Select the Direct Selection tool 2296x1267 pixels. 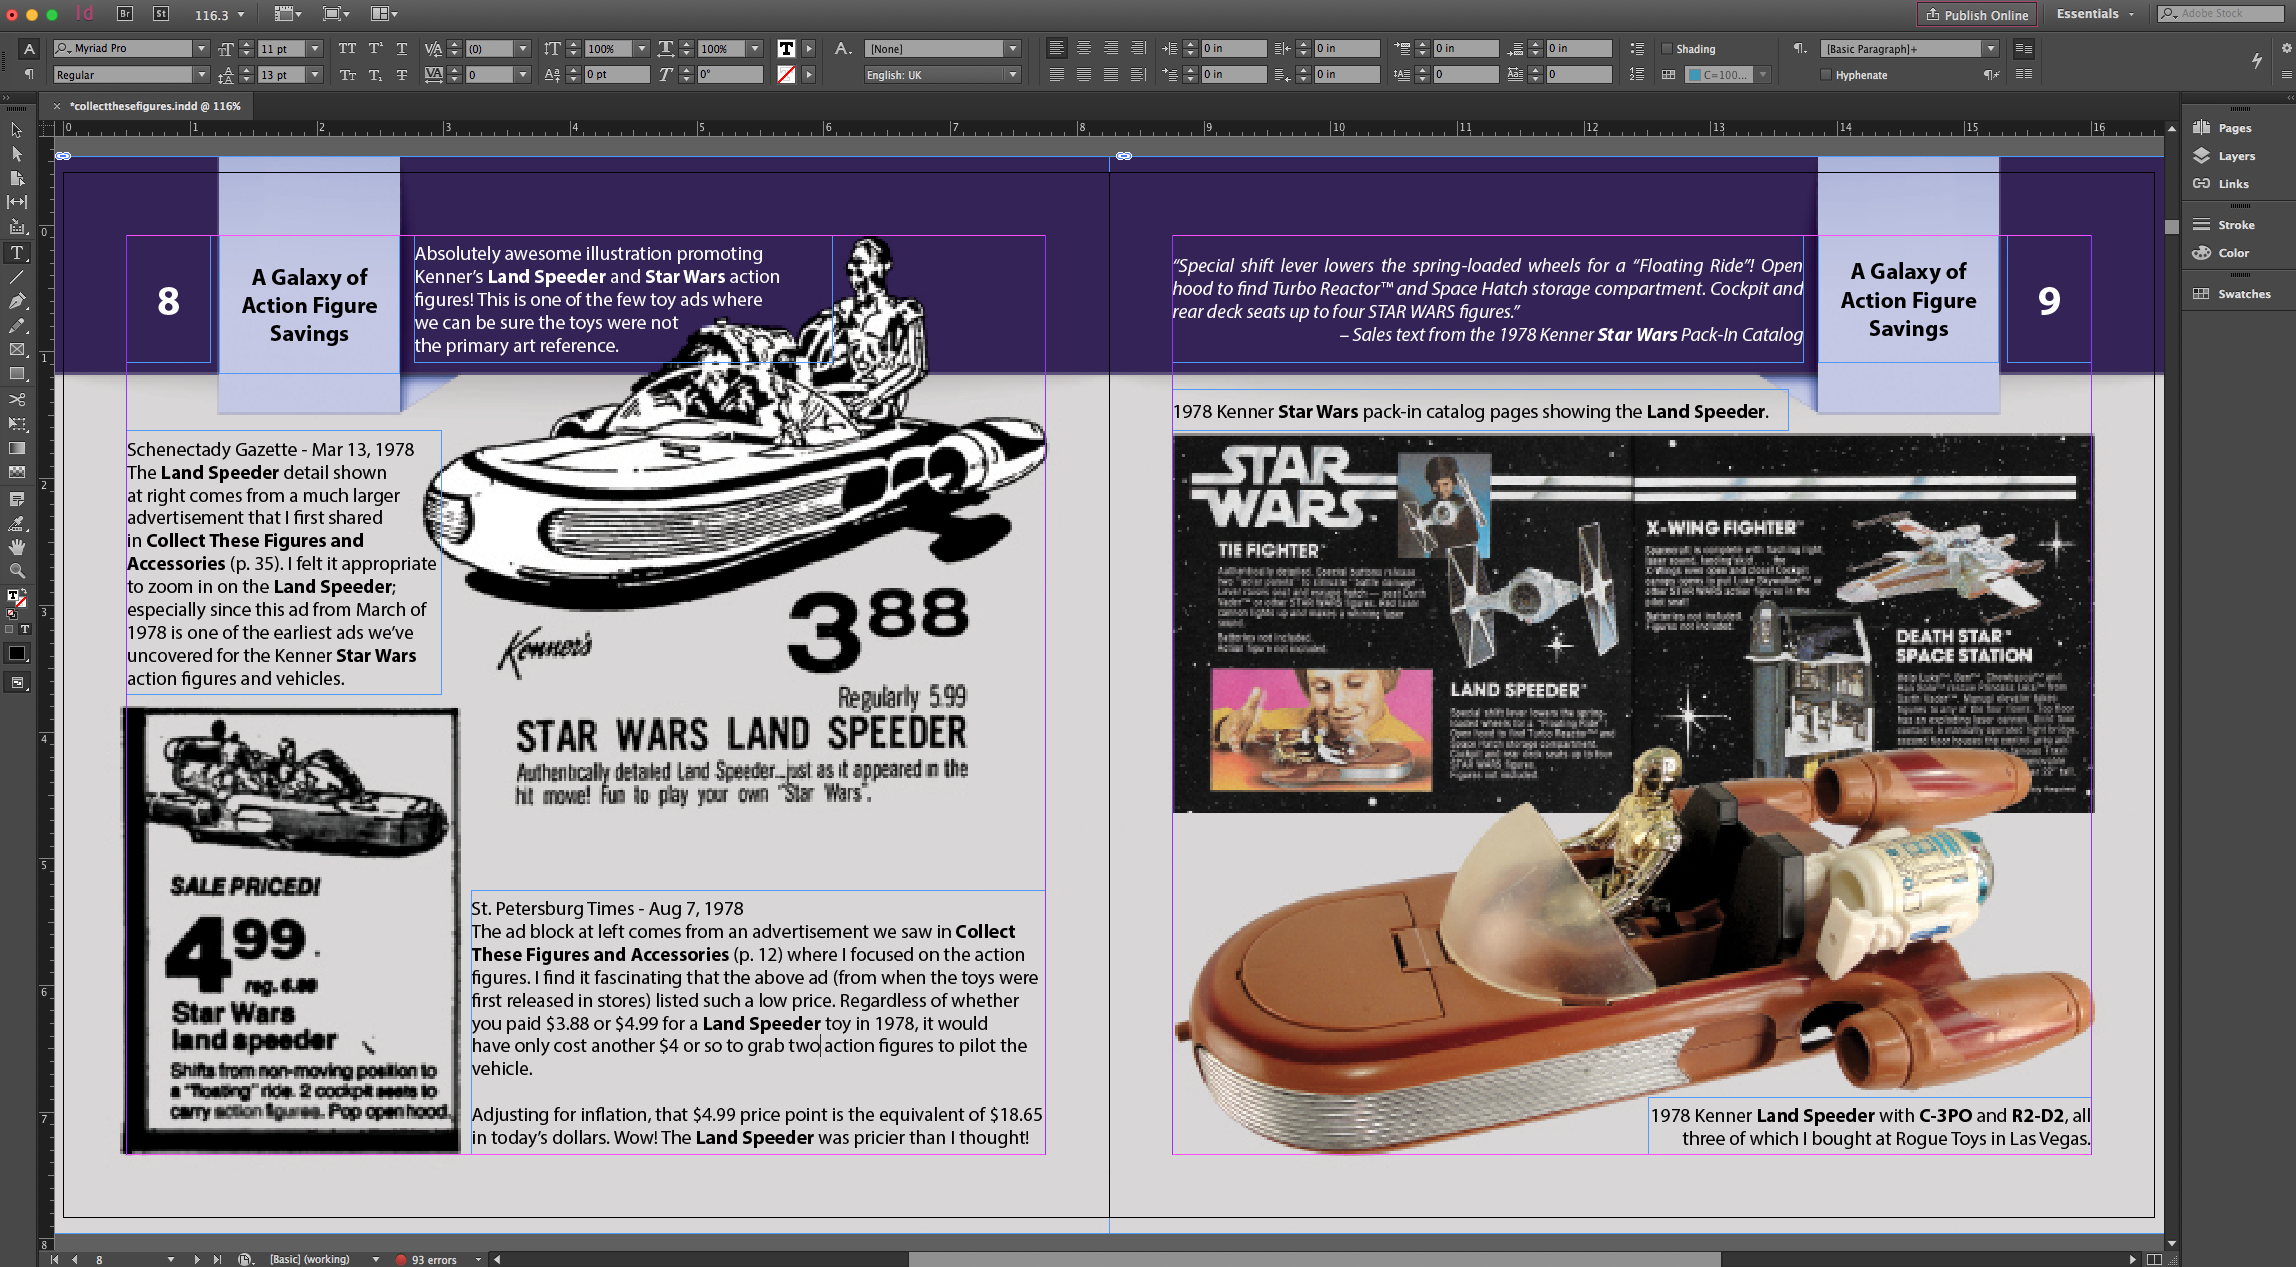[17, 154]
